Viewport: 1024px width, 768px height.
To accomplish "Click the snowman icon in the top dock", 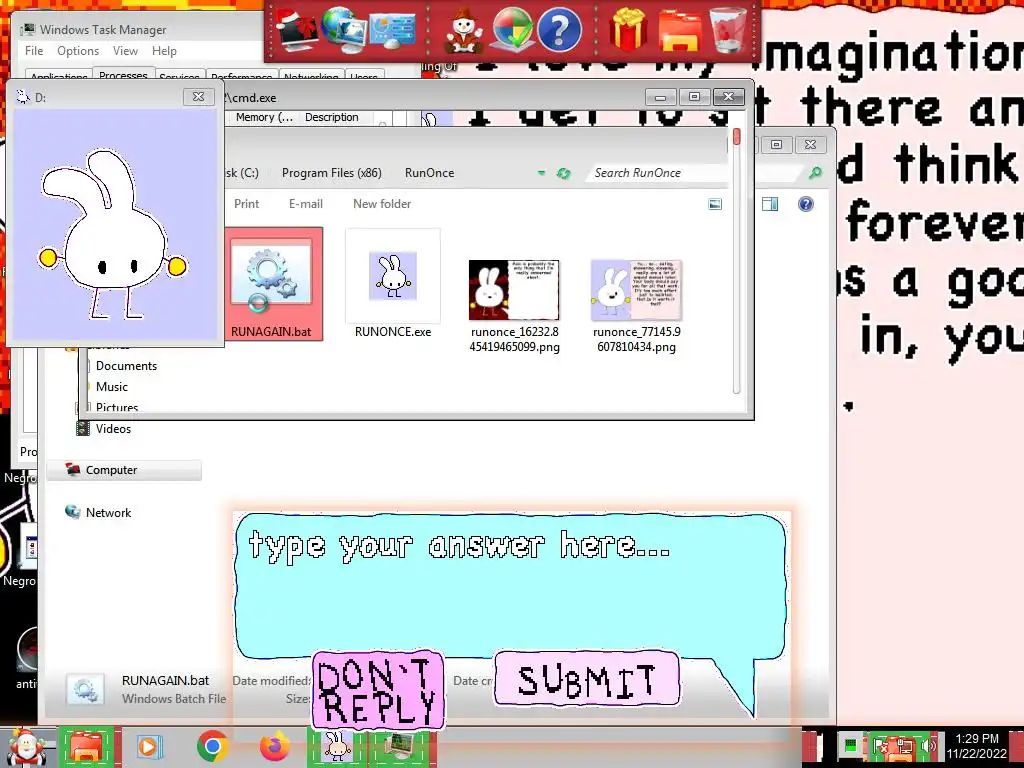I will click(x=463, y=30).
